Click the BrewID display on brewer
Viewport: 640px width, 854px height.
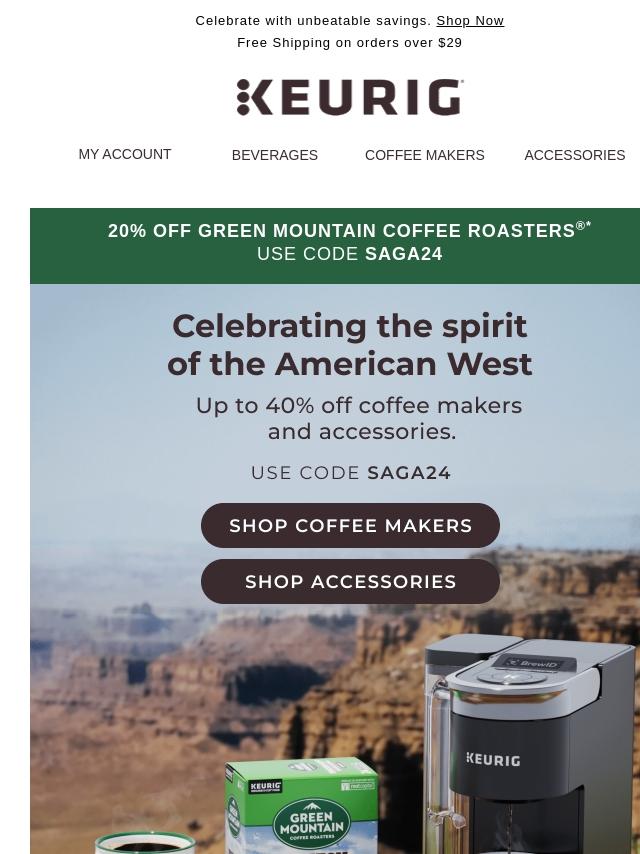(x=534, y=663)
